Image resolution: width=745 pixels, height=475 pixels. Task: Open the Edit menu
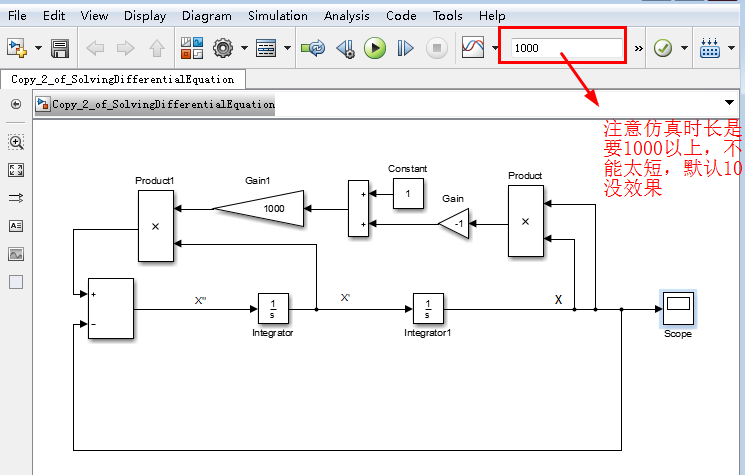[54, 16]
